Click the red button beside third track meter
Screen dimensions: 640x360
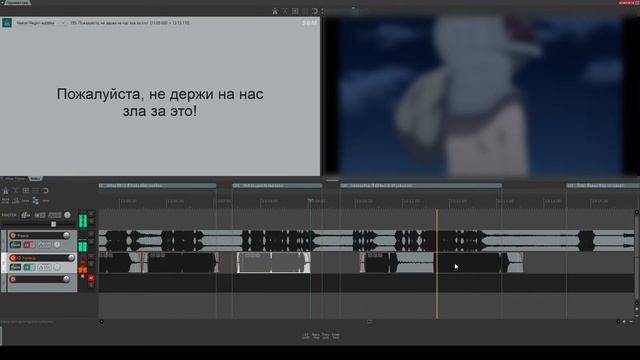coord(91,278)
